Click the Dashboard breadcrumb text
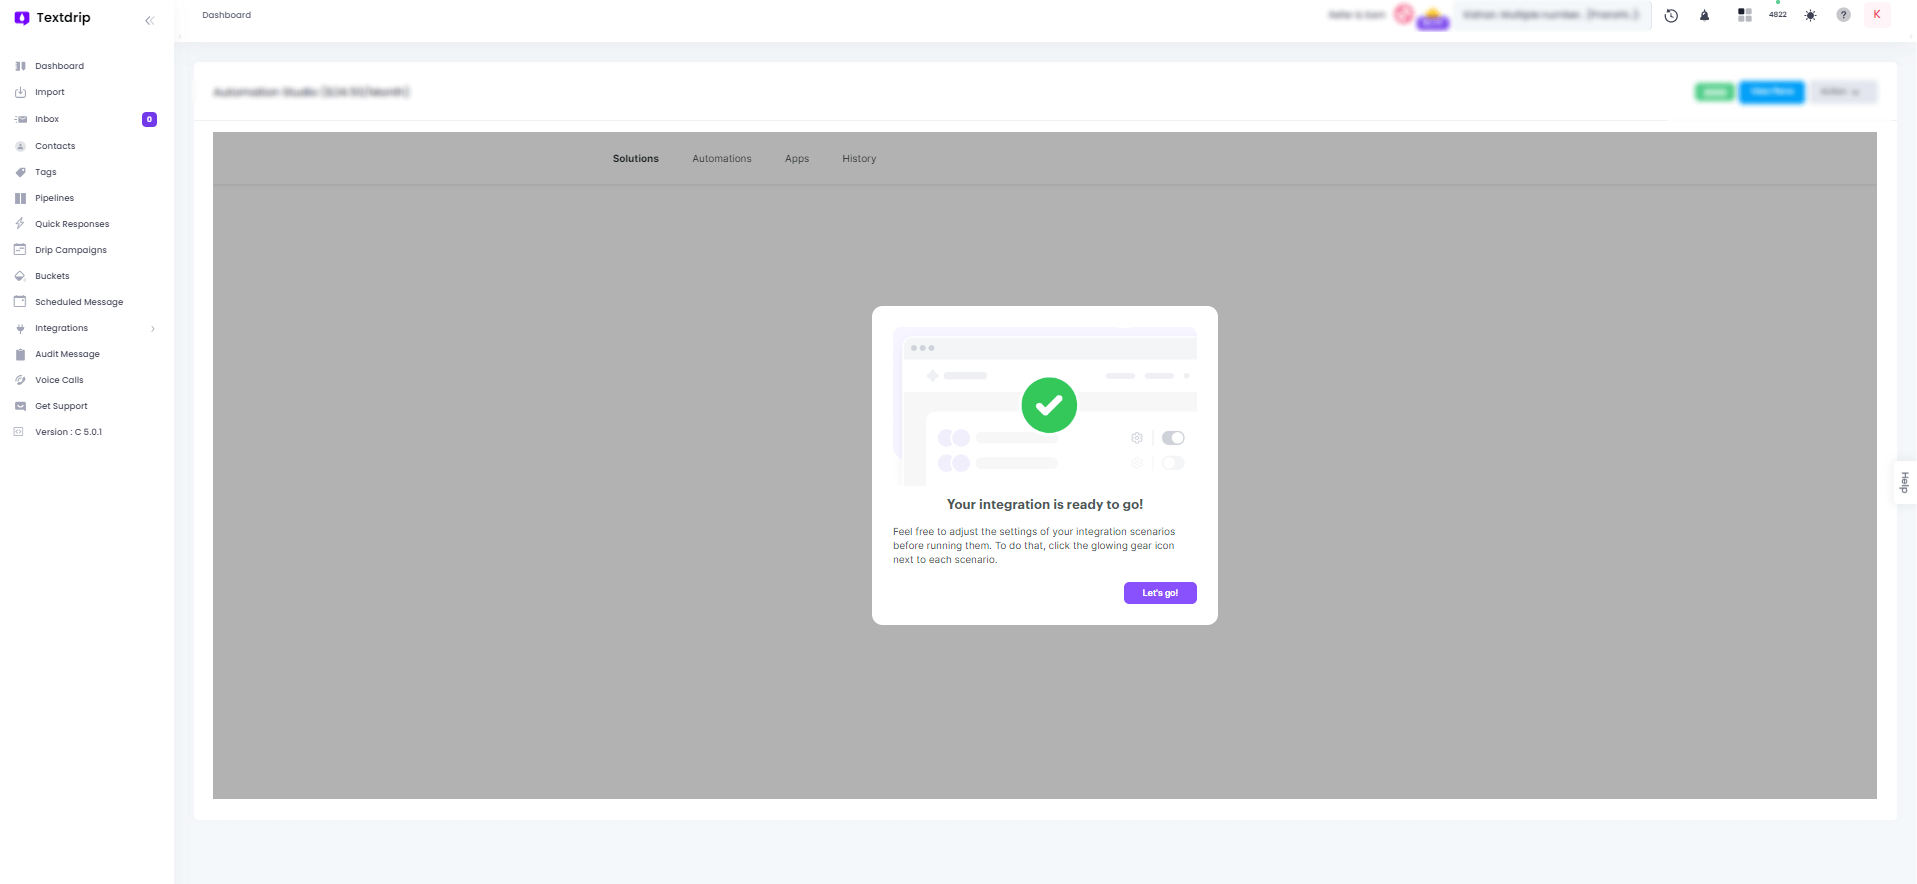Image resolution: width=1917 pixels, height=884 pixels. click(227, 15)
